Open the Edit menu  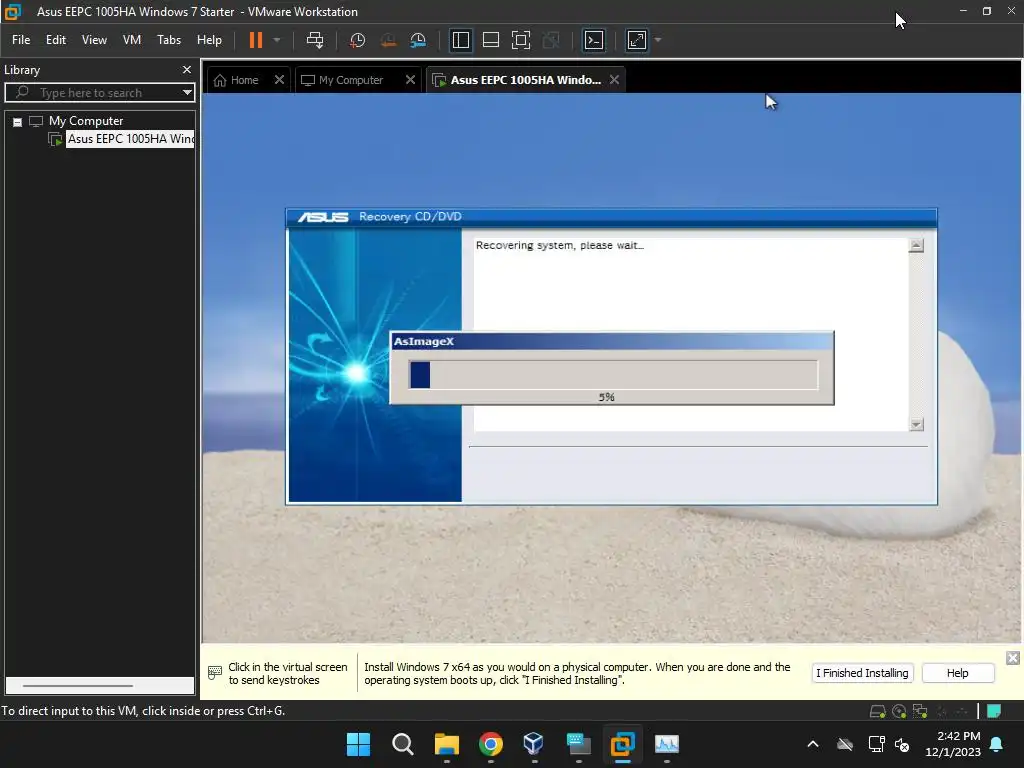click(56, 40)
